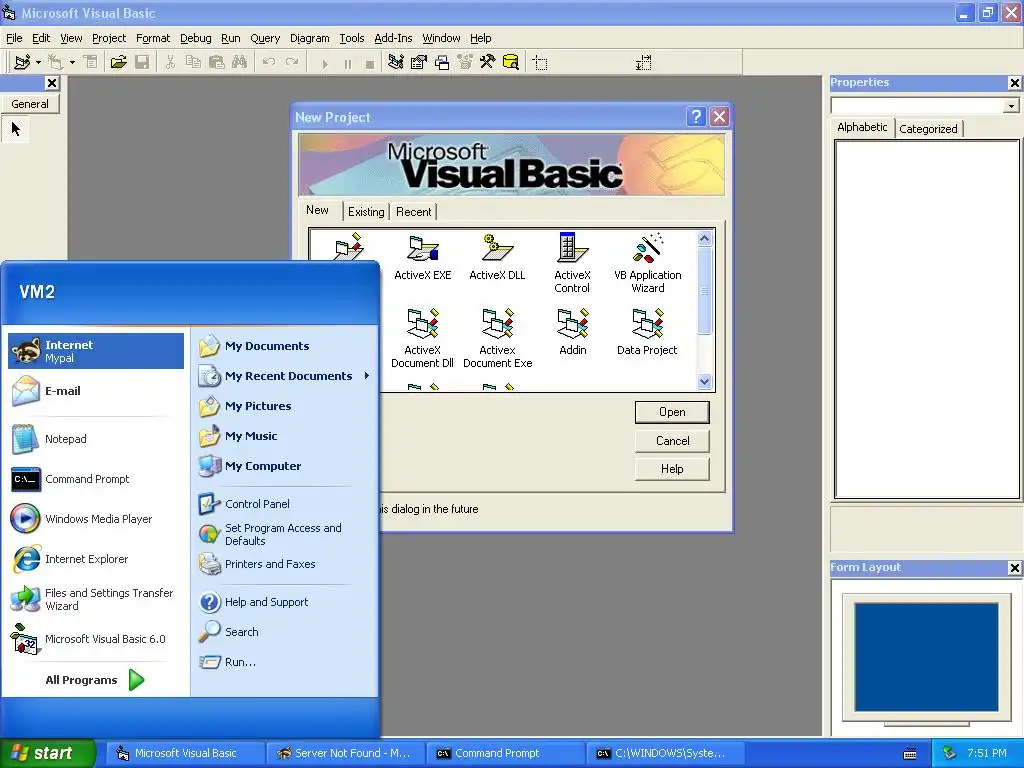Select the Pointer tool in toolbox
The width and height of the screenshot is (1024, 768).
click(x=16, y=129)
